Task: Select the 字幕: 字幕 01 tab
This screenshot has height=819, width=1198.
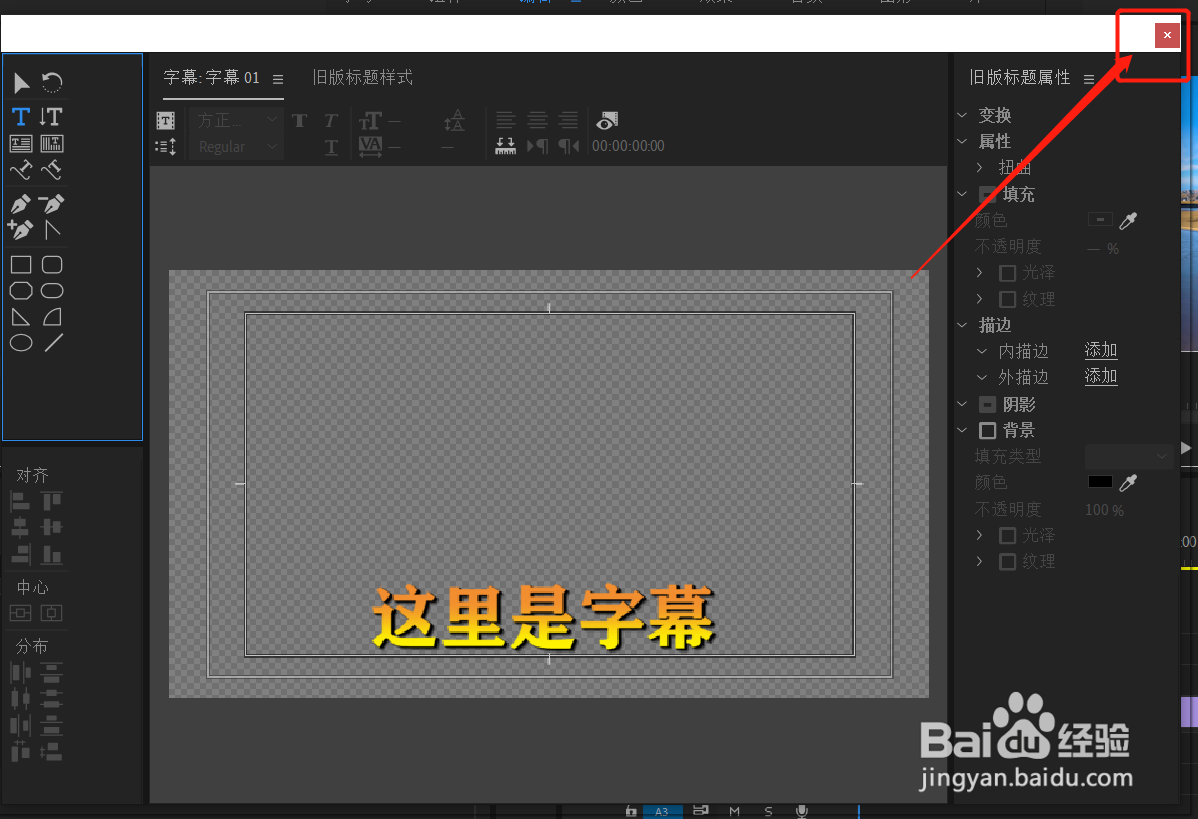Action: pos(212,78)
